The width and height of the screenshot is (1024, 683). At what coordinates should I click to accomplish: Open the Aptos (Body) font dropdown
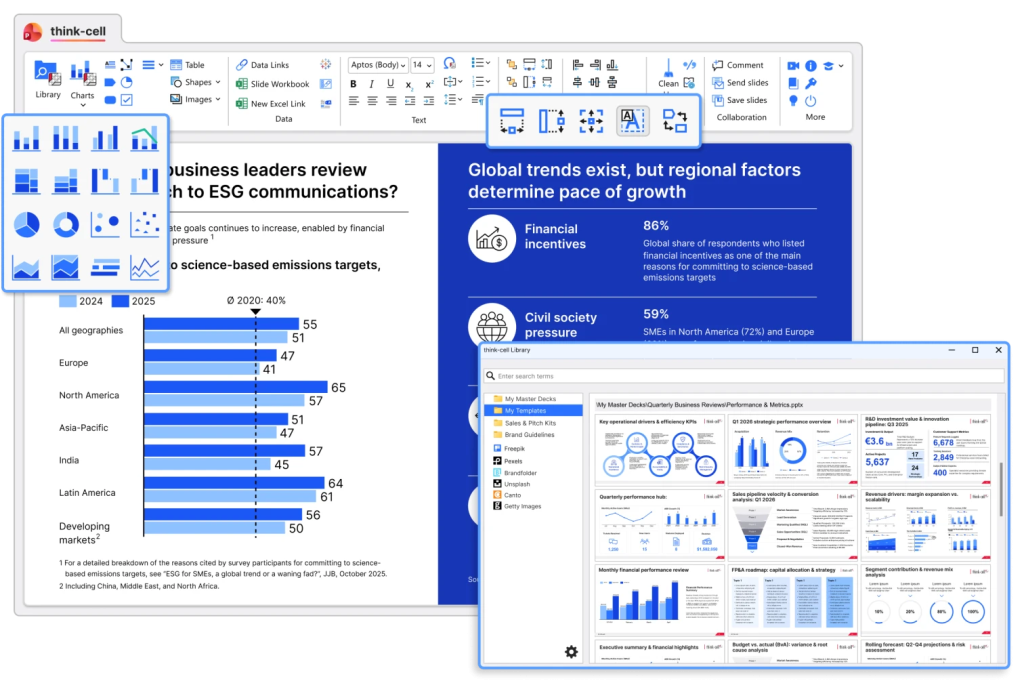[x=377, y=64]
